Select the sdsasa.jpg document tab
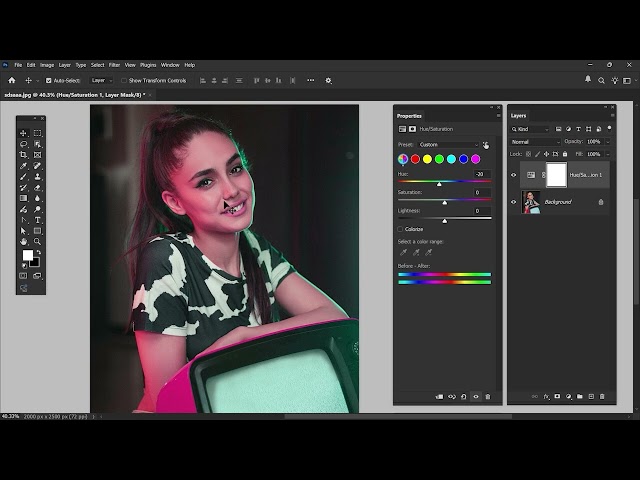This screenshot has width=640, height=480. point(75,95)
